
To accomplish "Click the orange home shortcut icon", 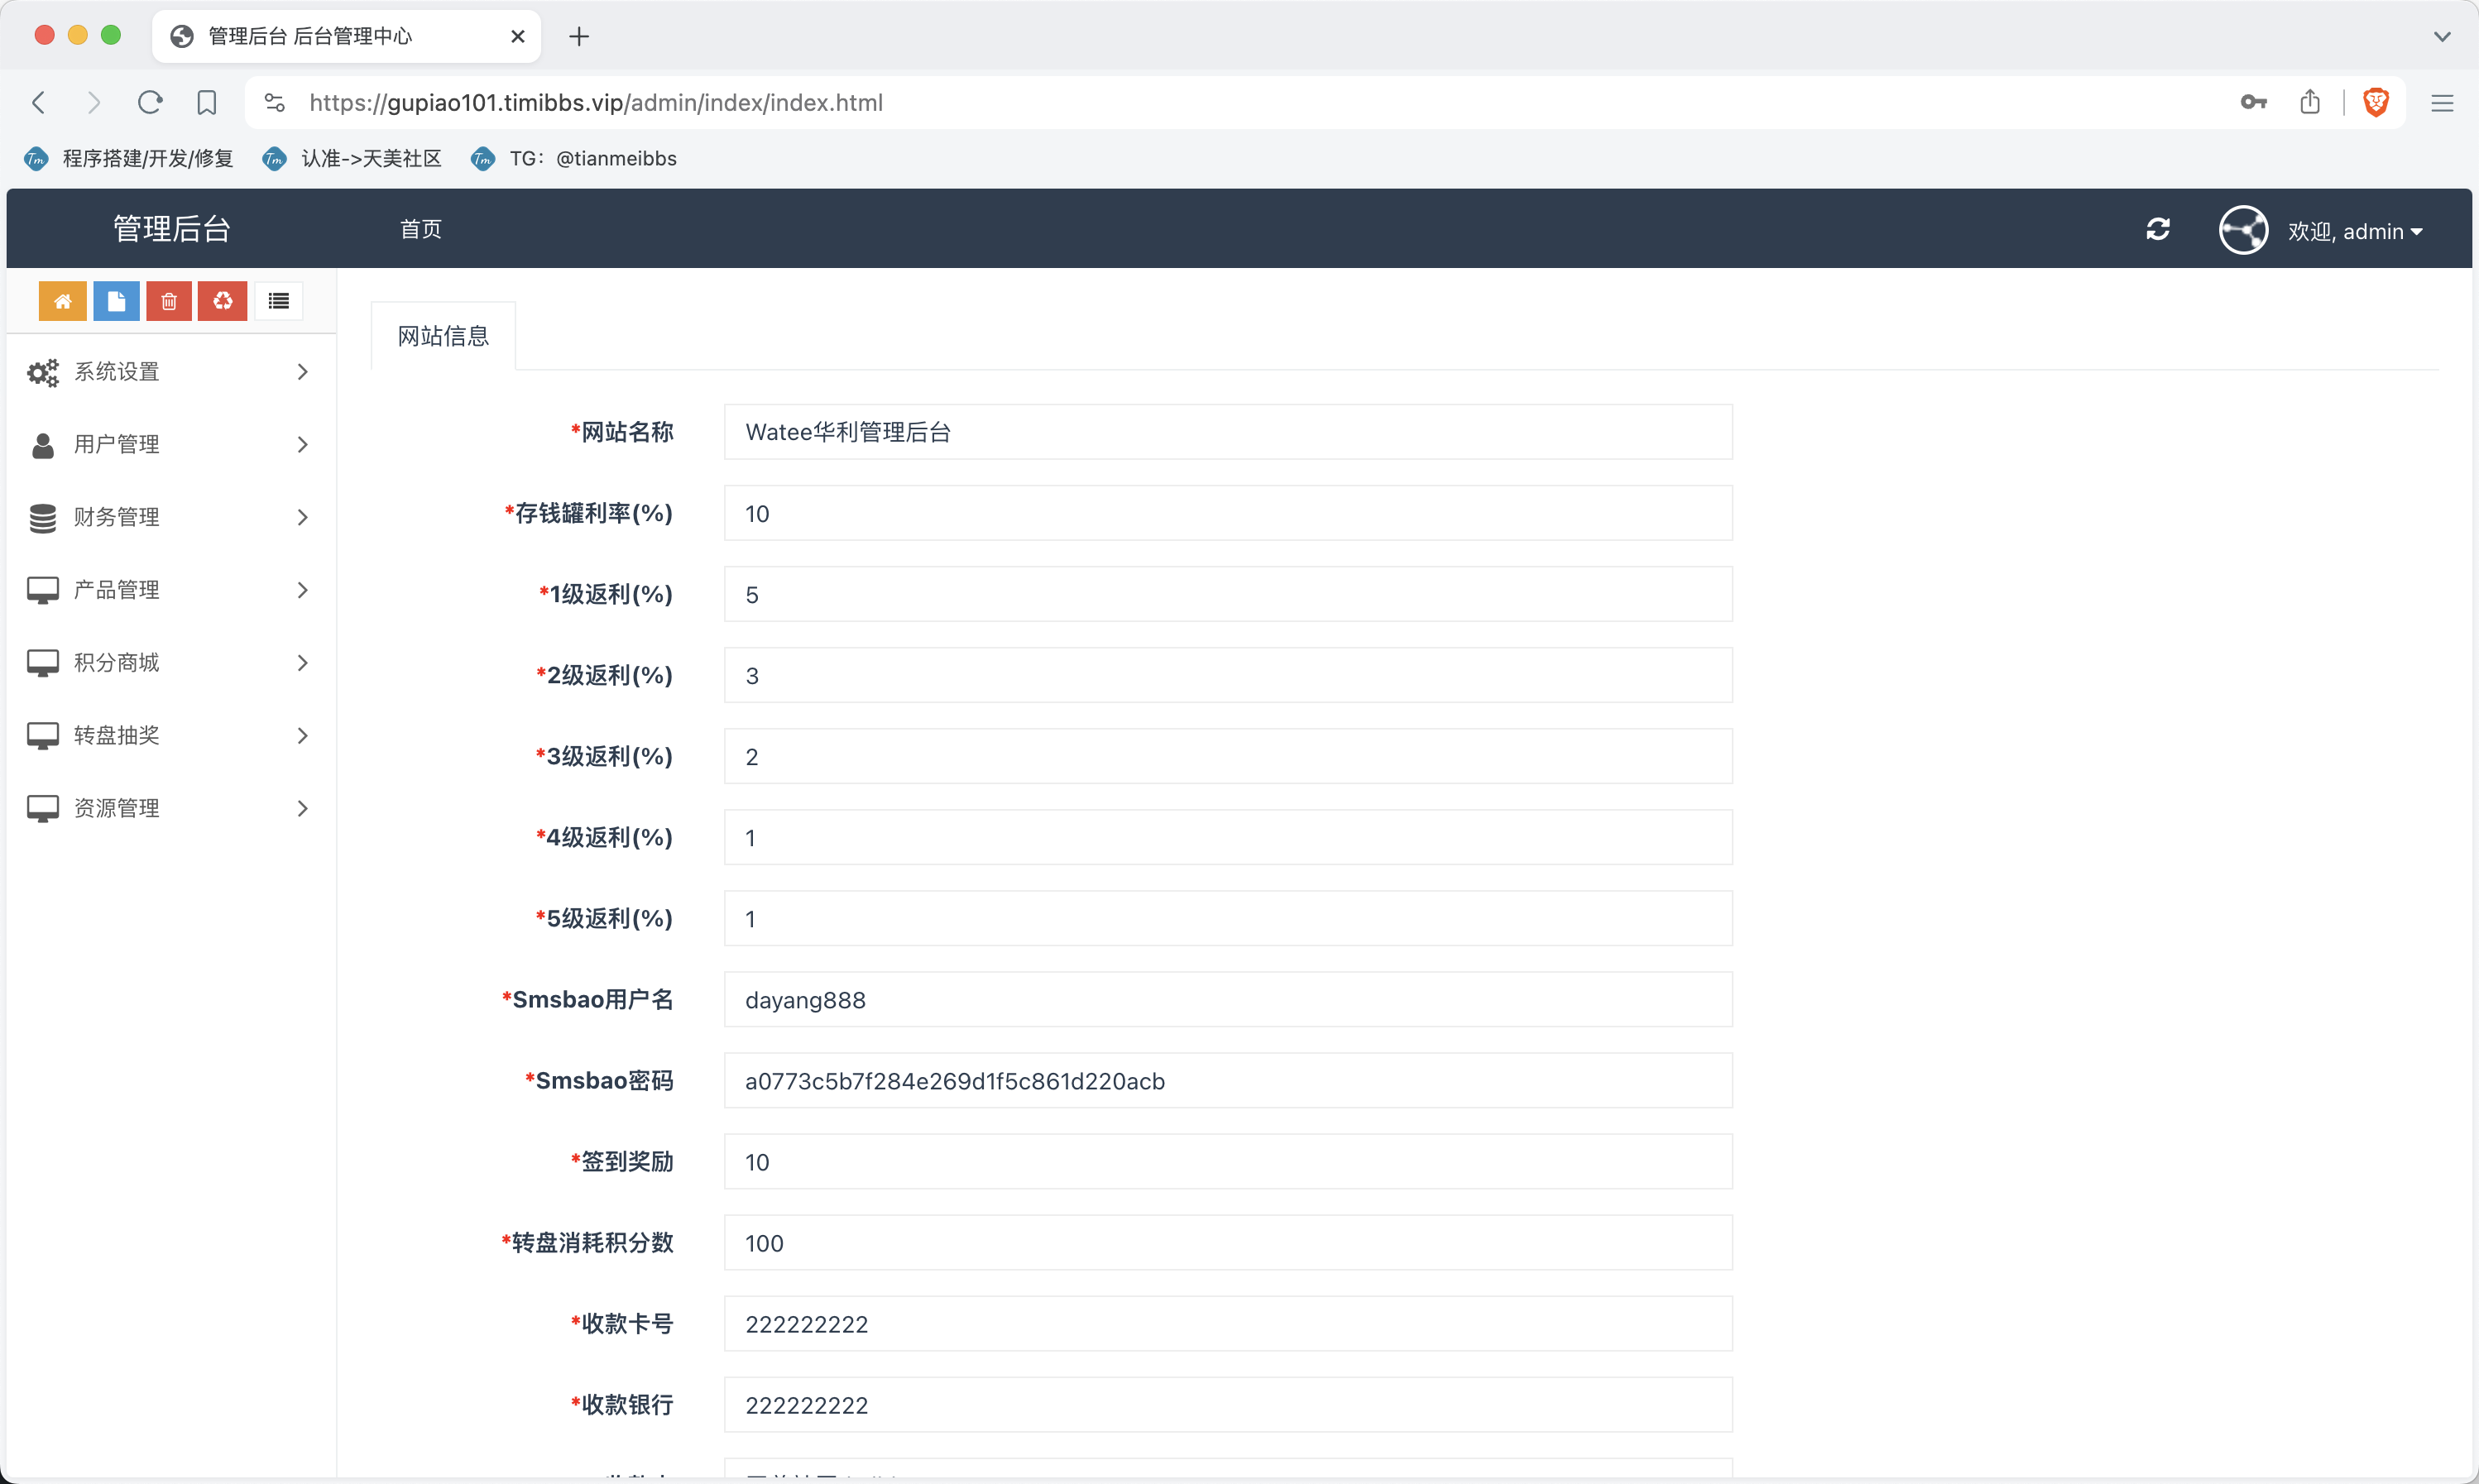I will point(63,301).
